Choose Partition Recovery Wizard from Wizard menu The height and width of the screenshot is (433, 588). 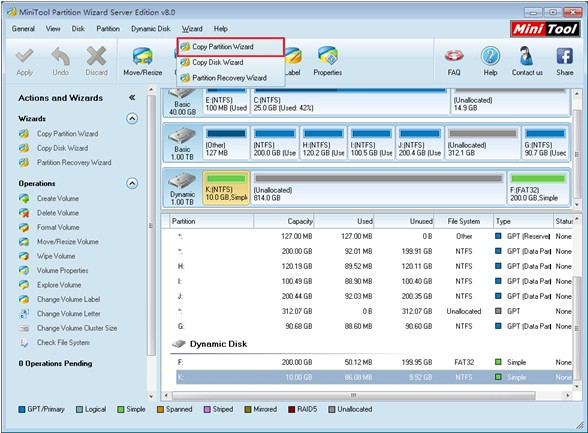231,78
